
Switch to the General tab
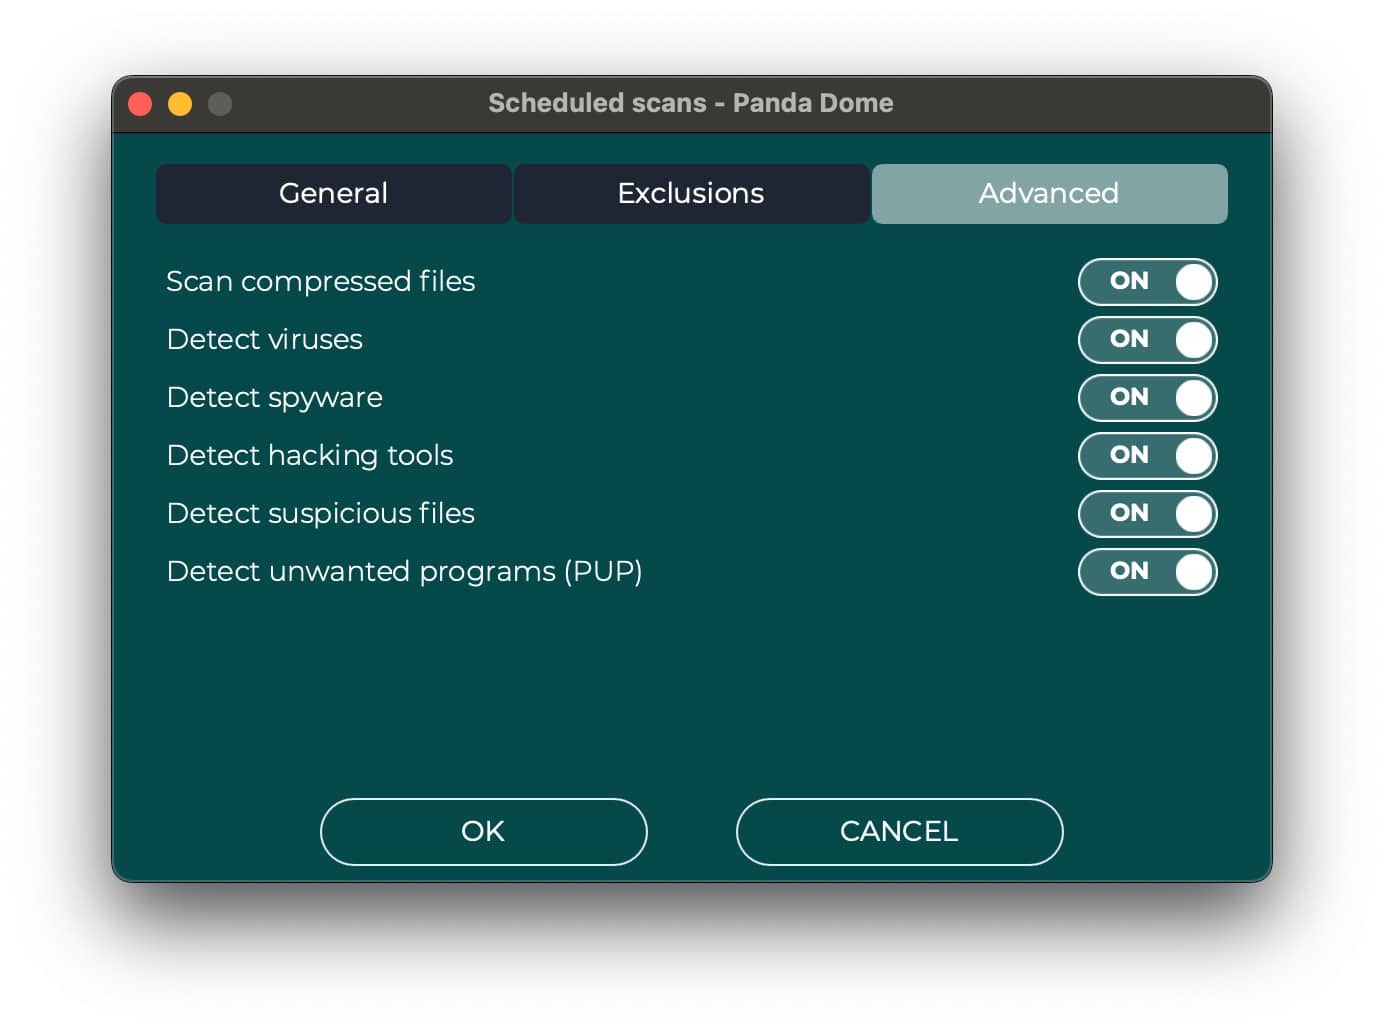333,193
